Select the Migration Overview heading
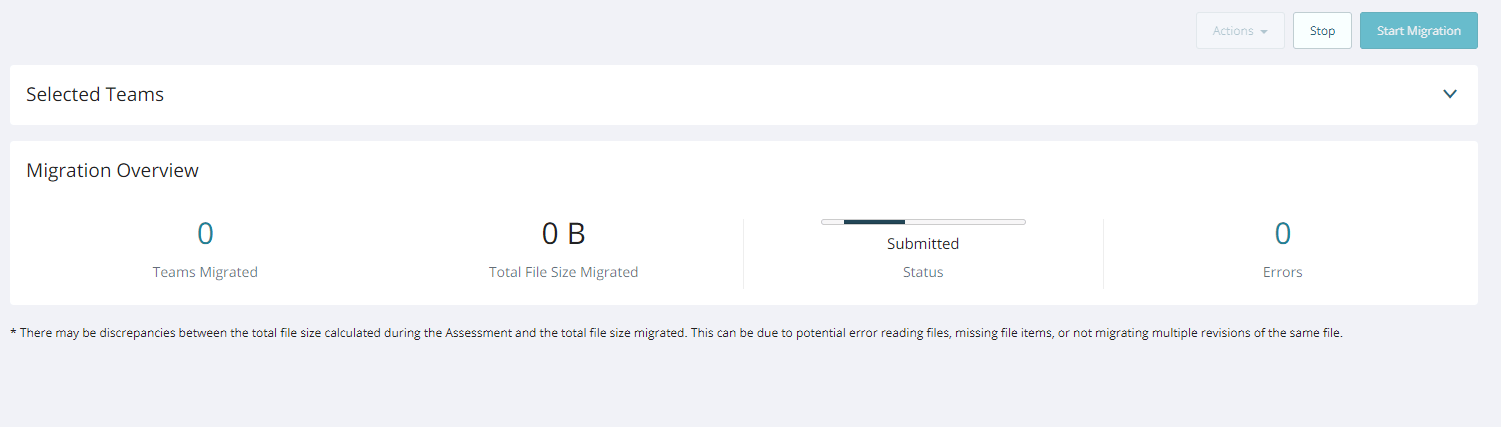 [x=112, y=171]
